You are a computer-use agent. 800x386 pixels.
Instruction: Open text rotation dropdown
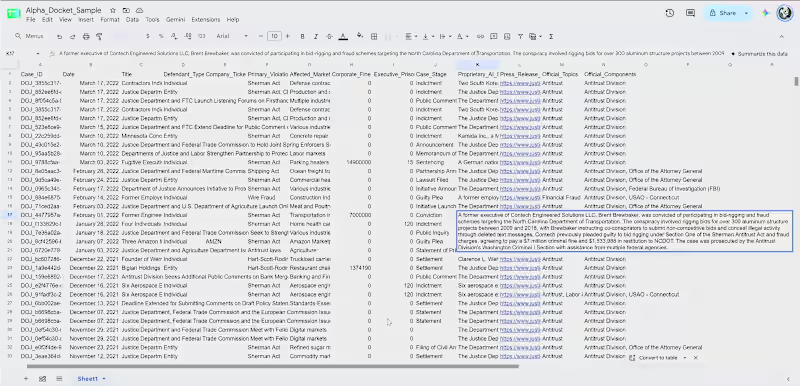462,37
